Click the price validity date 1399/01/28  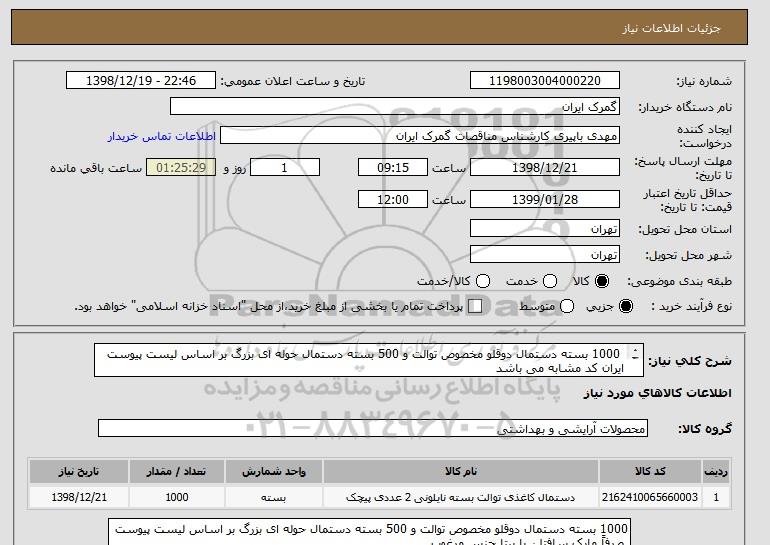(545, 199)
